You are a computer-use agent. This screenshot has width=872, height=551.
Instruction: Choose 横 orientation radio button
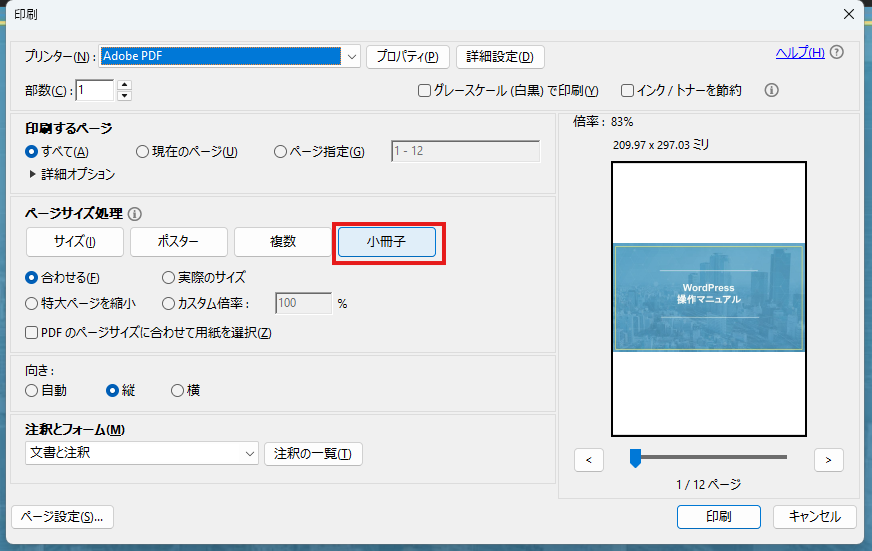[177, 390]
